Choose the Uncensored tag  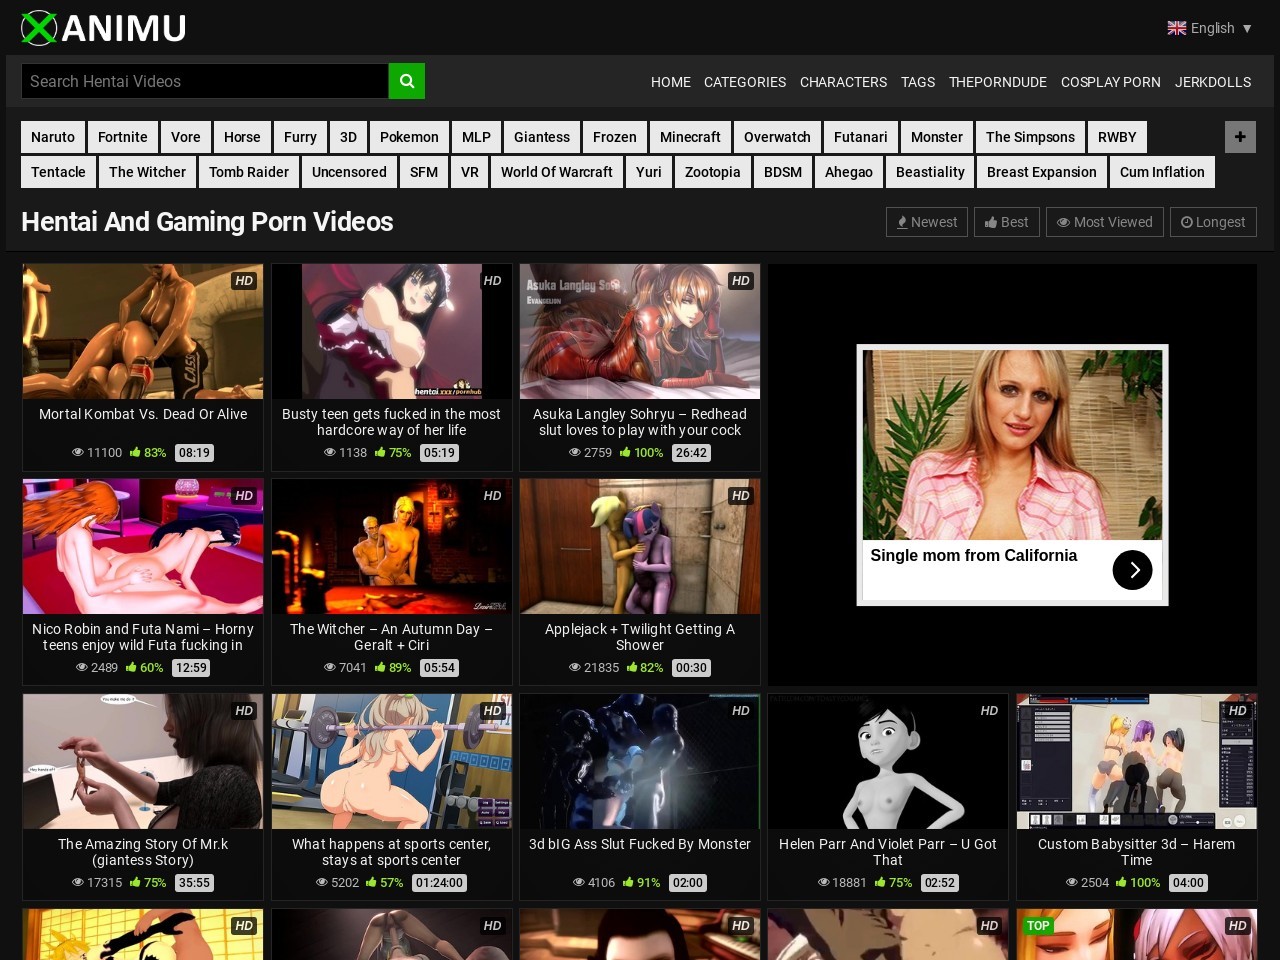point(349,172)
